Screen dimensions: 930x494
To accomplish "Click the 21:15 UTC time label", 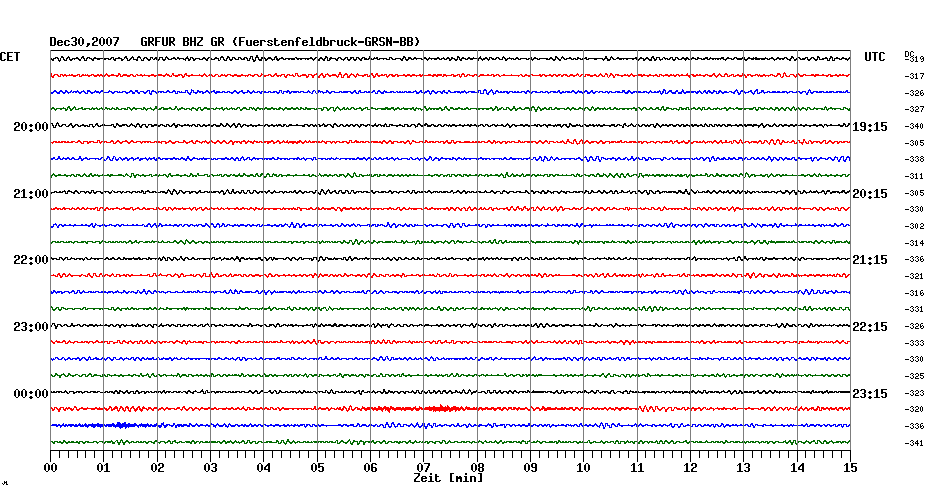I will tap(870, 260).
